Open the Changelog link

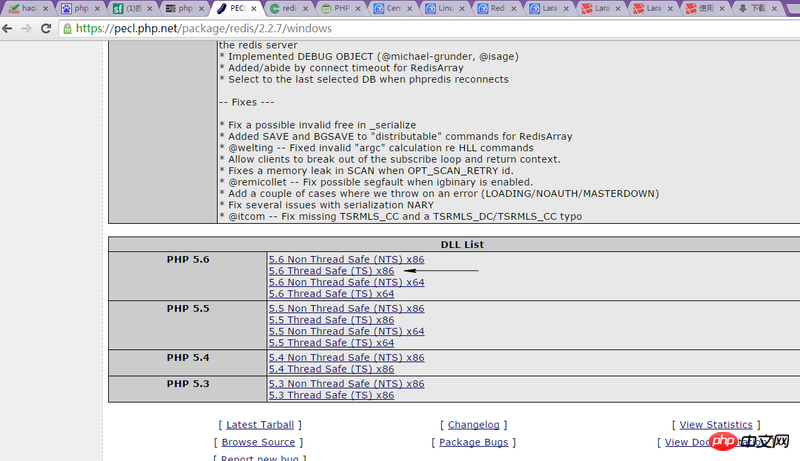(x=473, y=425)
